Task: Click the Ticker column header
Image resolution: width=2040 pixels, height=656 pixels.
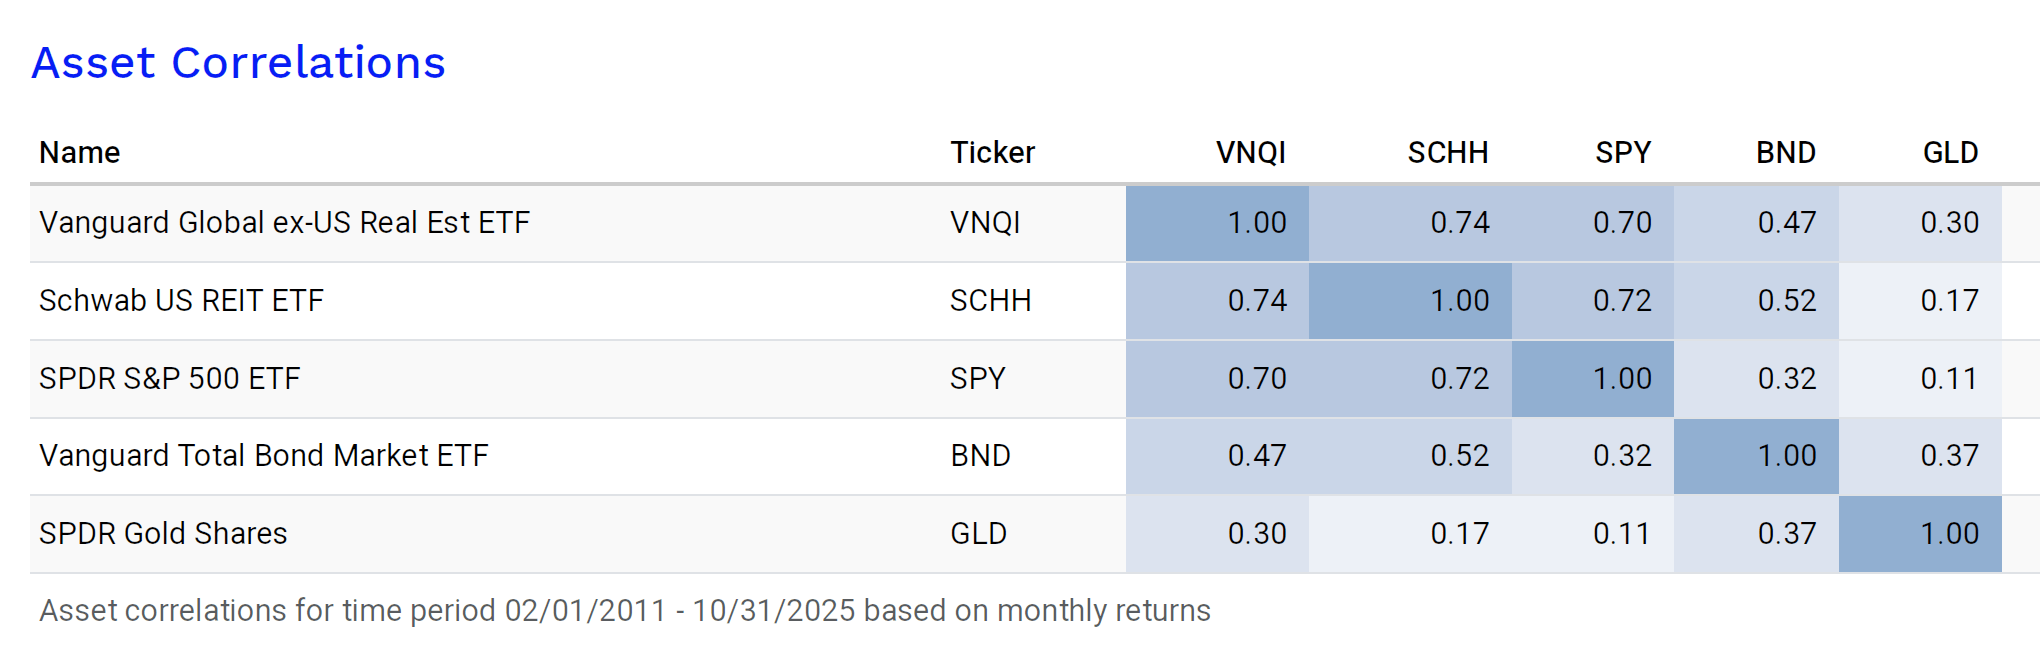Action: pos(992,152)
